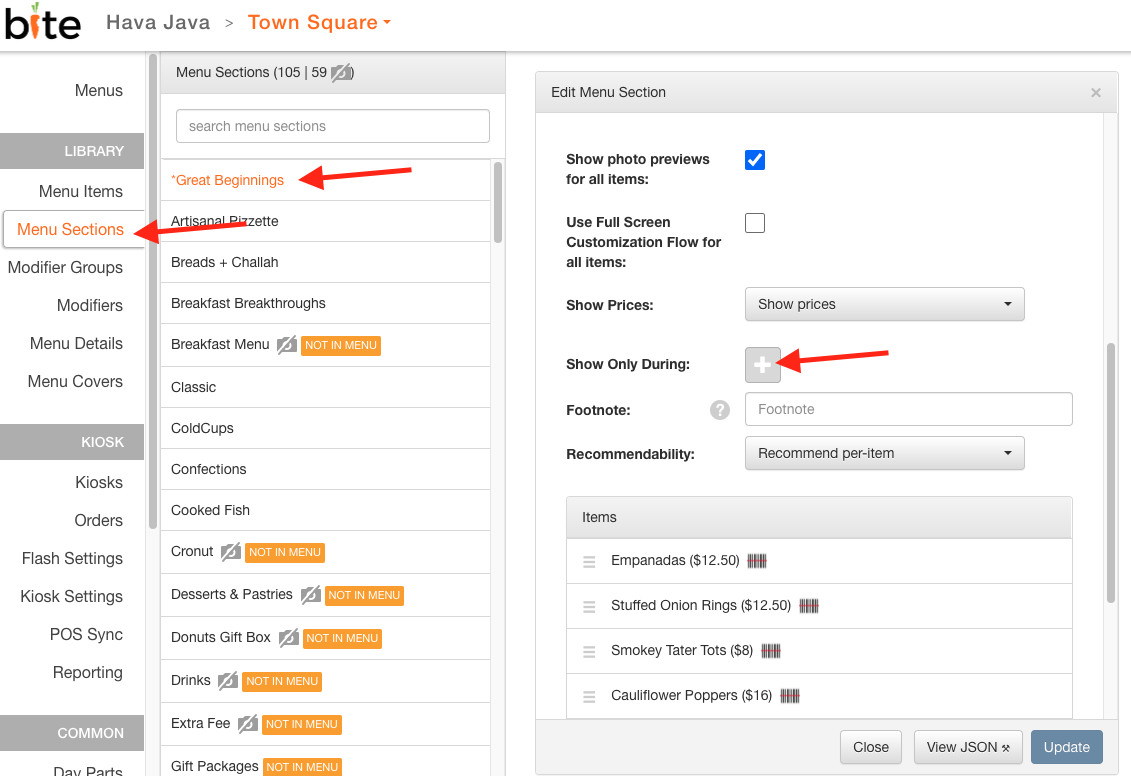Open the Show Prices dropdown
The width and height of the screenshot is (1131, 776).
[884, 304]
